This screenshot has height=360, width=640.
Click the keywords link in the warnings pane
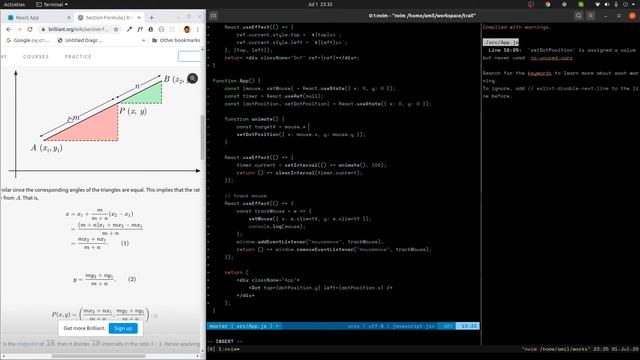click(x=539, y=73)
